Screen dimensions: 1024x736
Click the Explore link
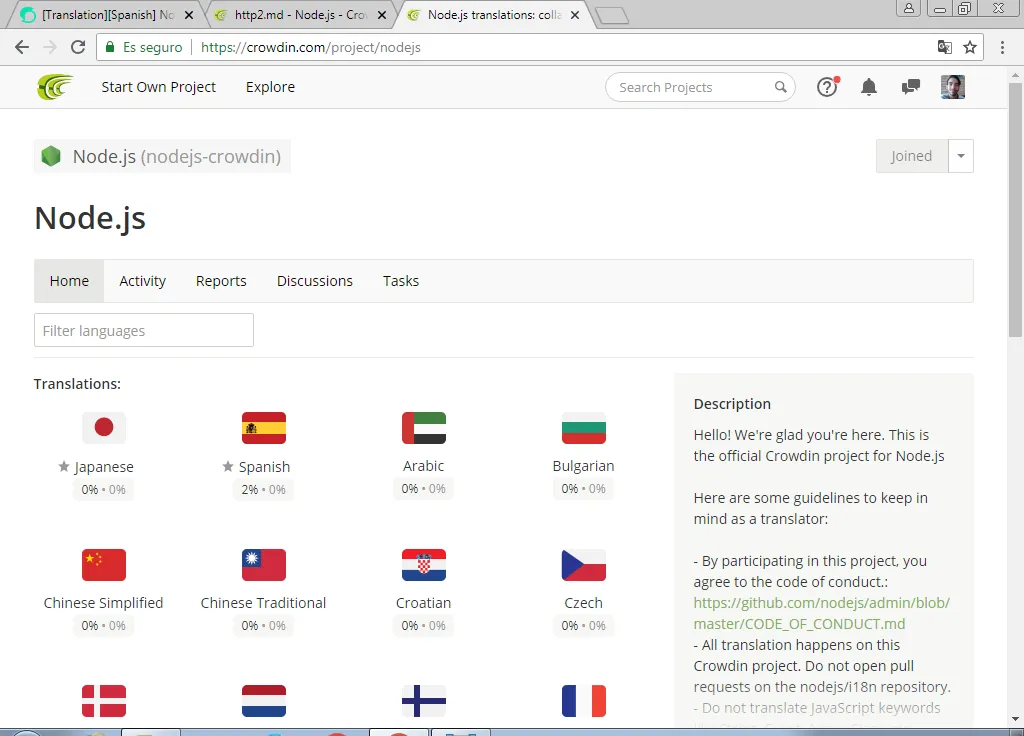[x=270, y=87]
